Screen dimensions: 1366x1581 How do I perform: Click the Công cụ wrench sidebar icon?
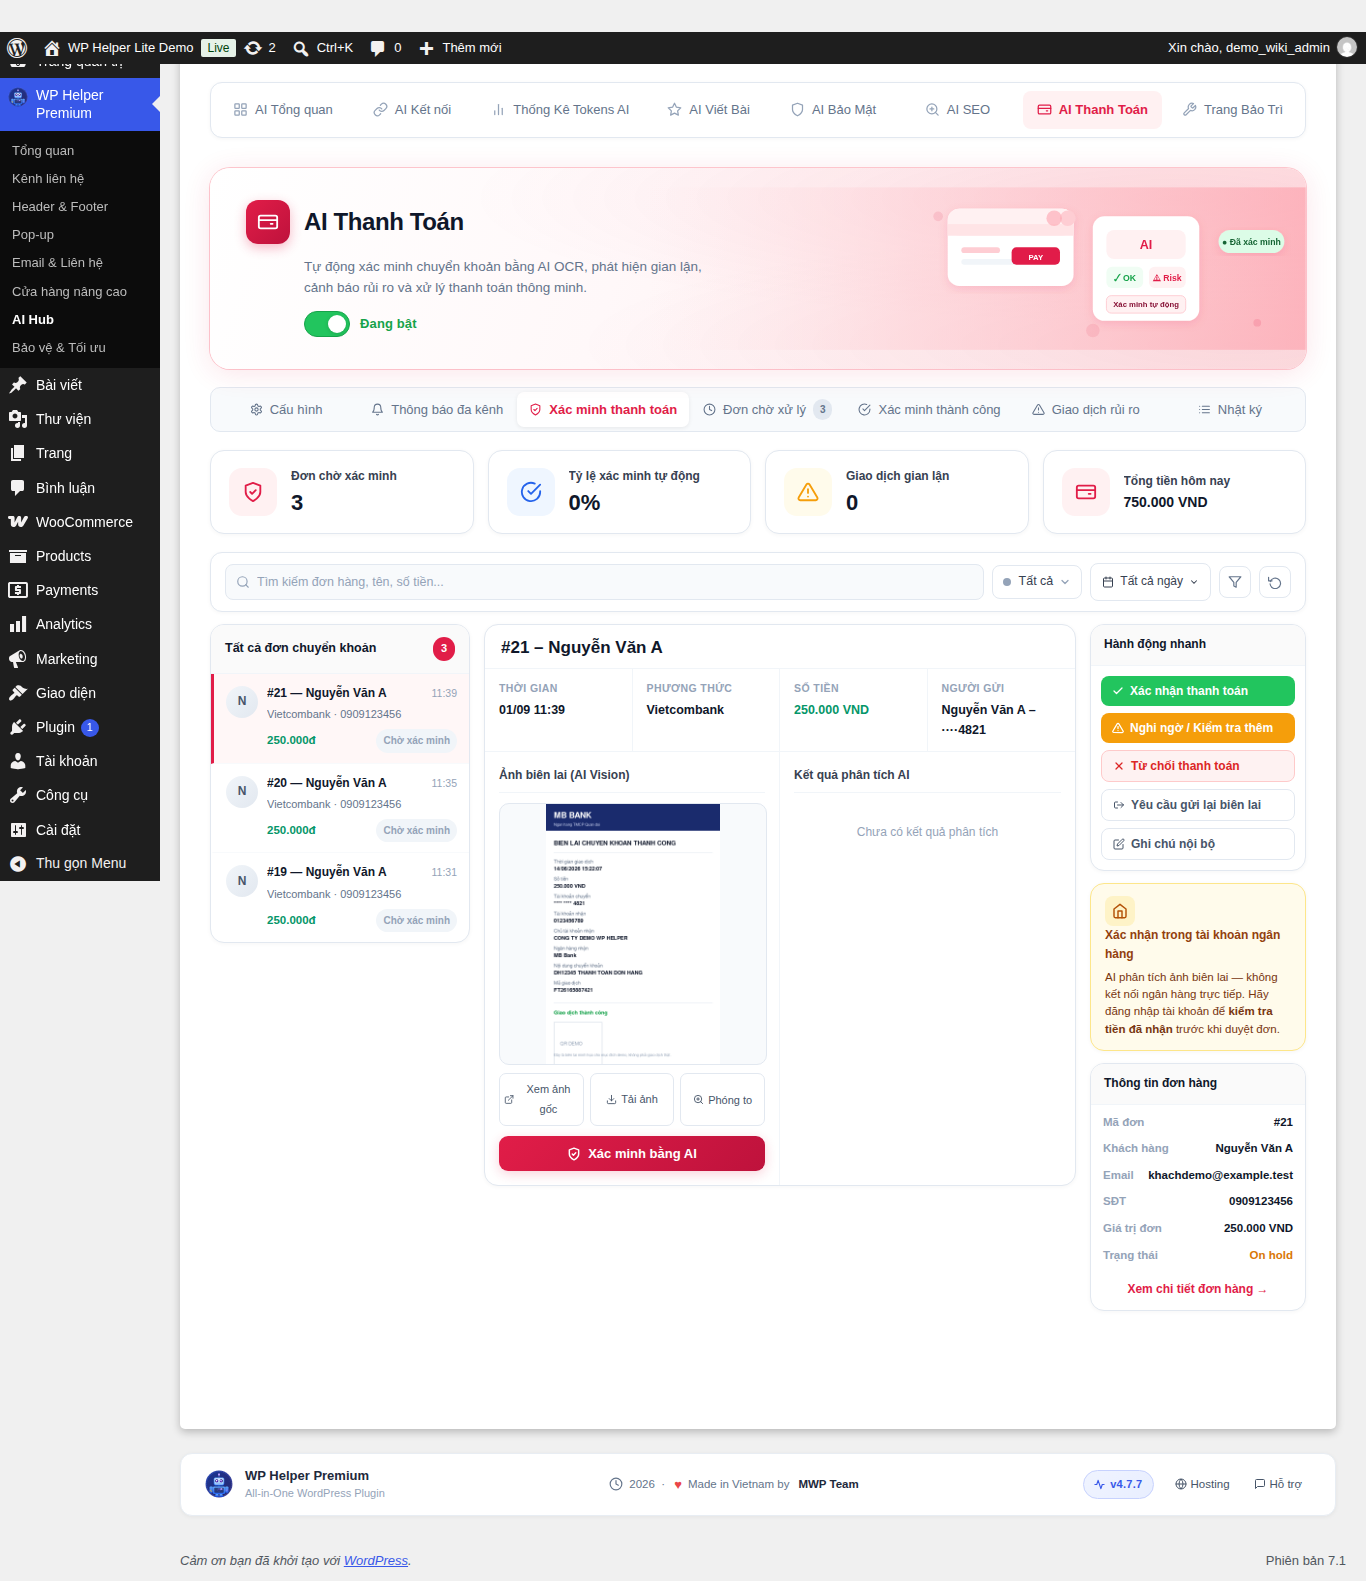pos(18,795)
